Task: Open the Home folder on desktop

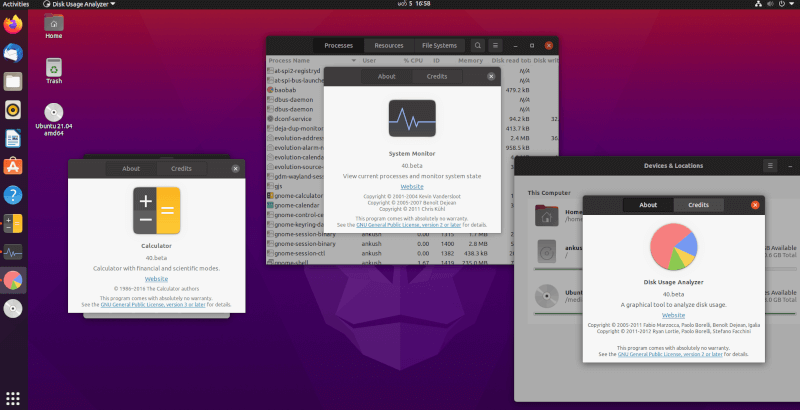Action: click(54, 24)
